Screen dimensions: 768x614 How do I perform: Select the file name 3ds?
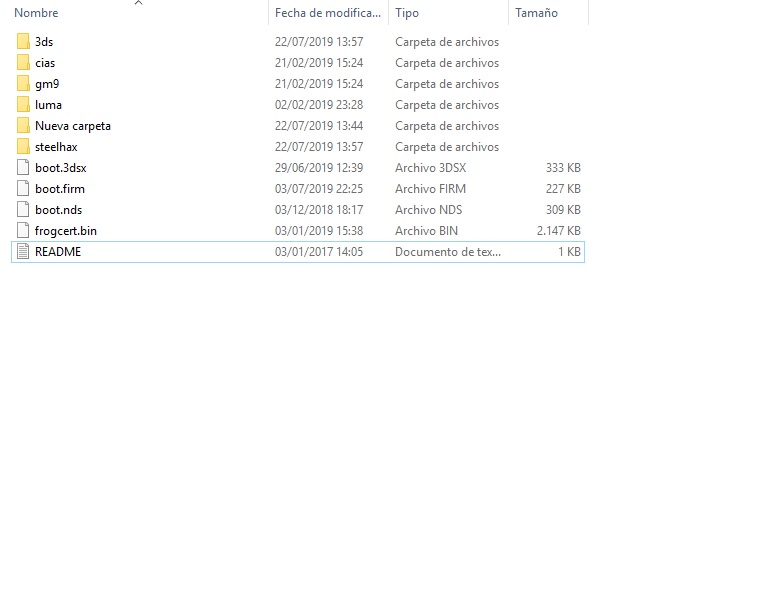44,42
